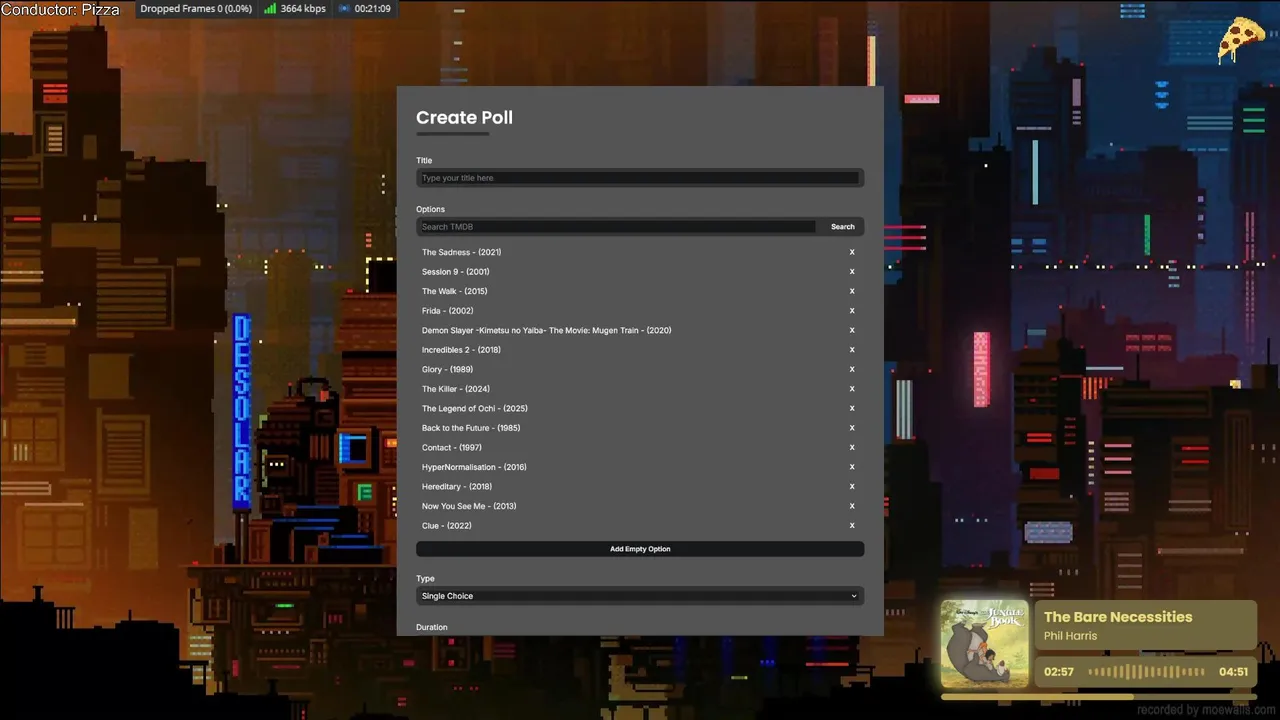Select HyperNormalisation - (2016) text
Screen dimensions: 1280x720
tap(474, 467)
